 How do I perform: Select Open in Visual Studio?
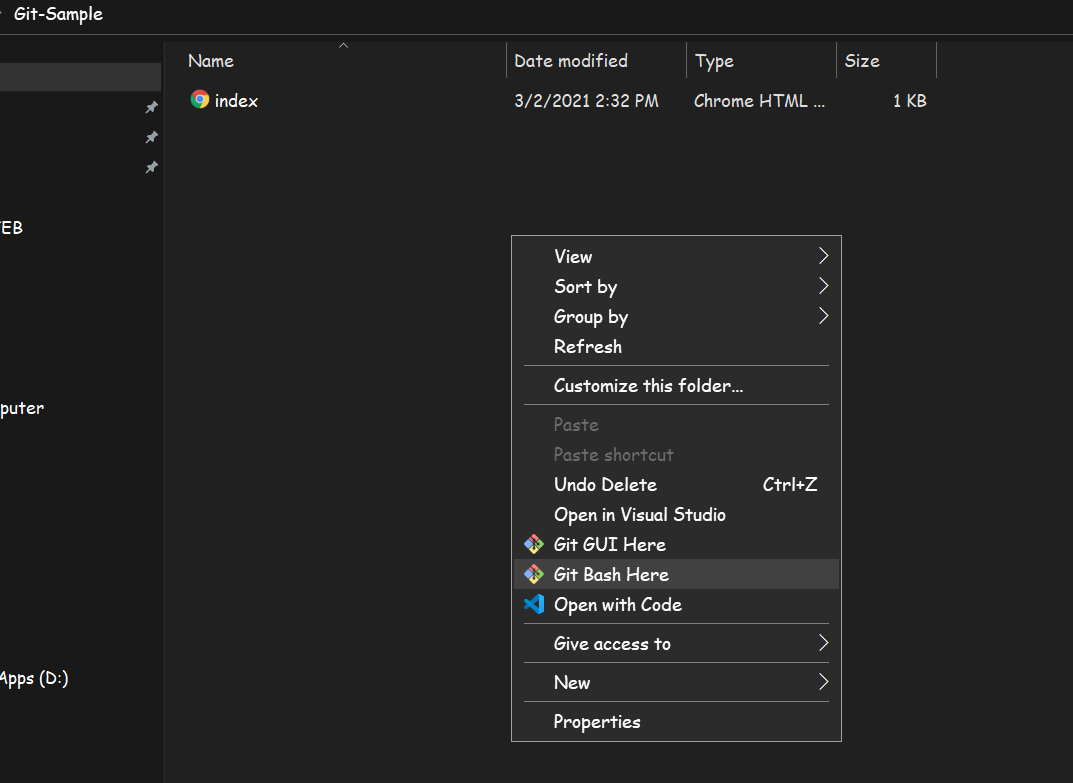pos(676,515)
